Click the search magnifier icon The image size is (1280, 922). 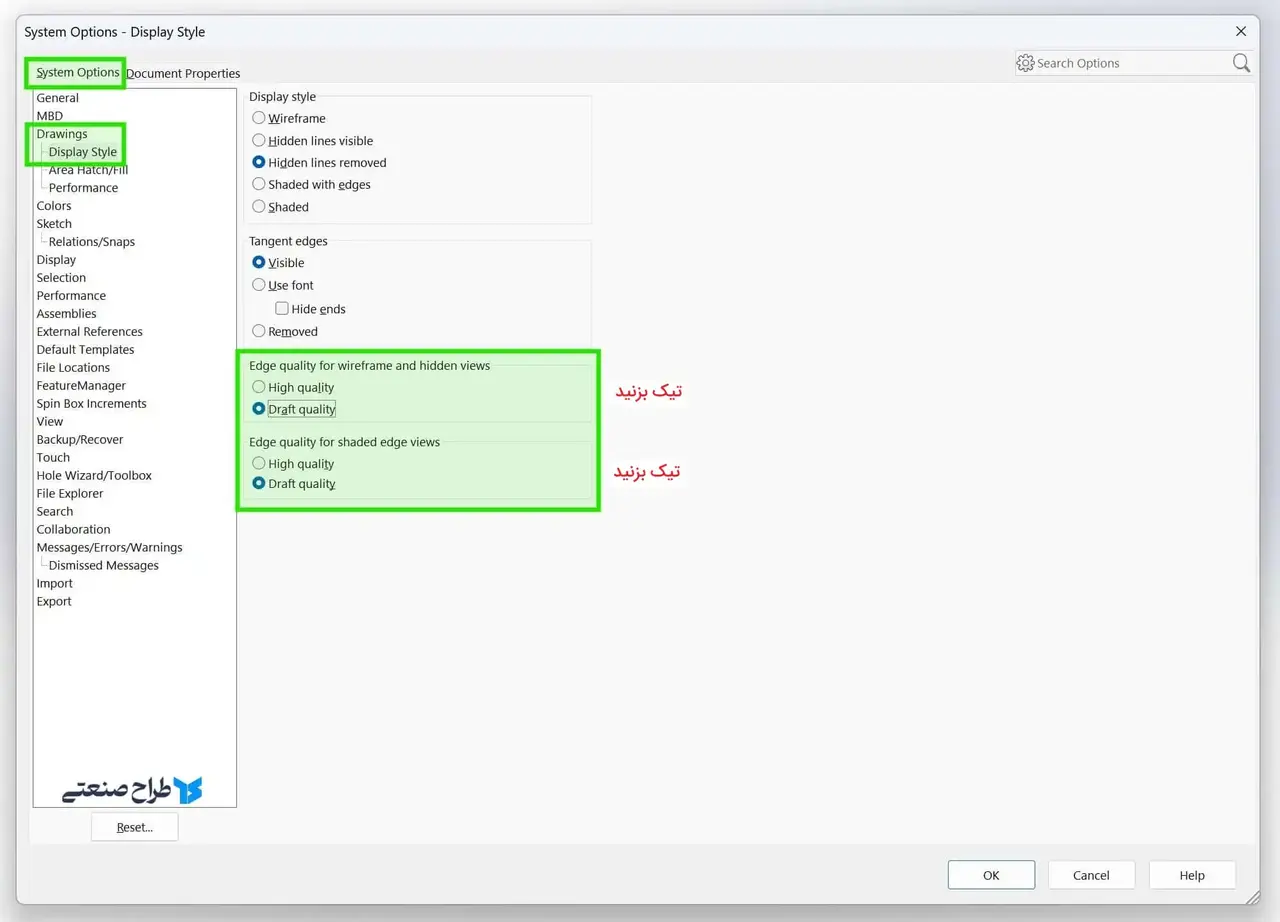pyautogui.click(x=1241, y=63)
